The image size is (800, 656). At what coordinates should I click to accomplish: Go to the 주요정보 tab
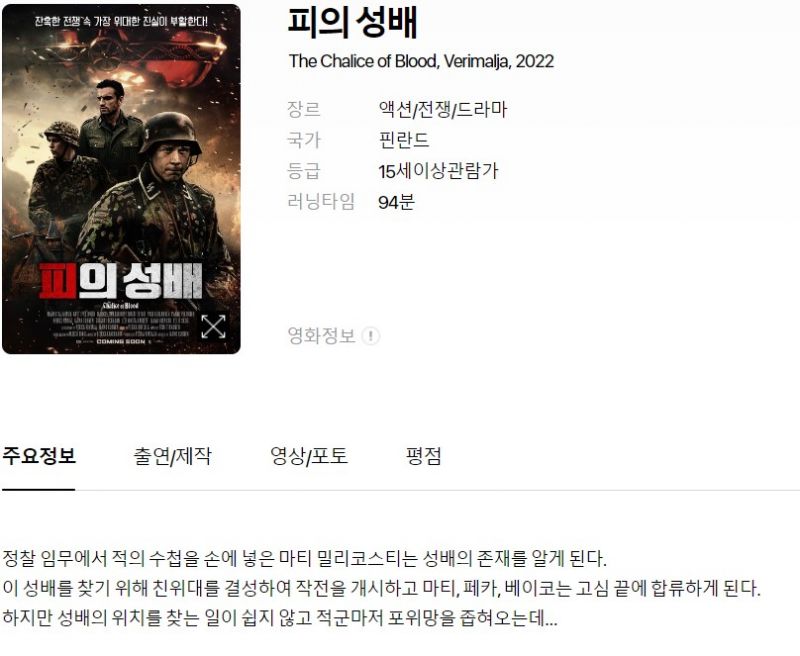(39, 456)
